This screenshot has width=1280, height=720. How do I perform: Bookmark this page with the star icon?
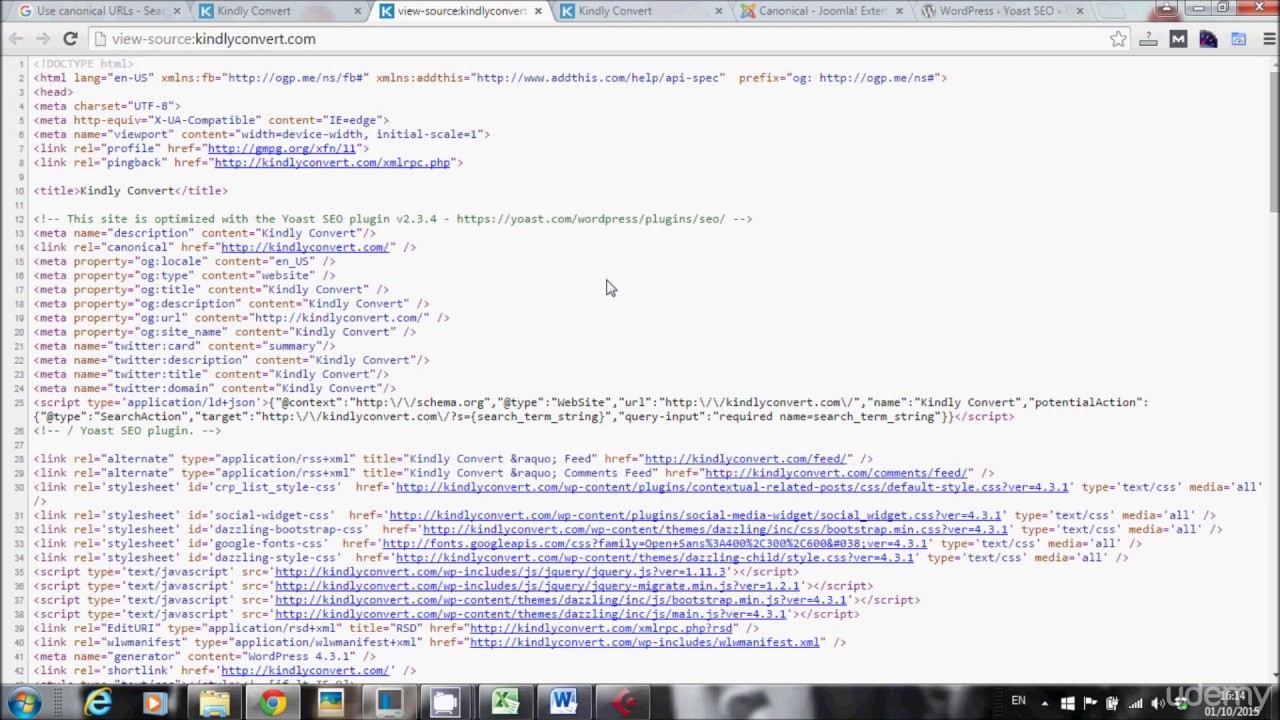[x=1118, y=39]
